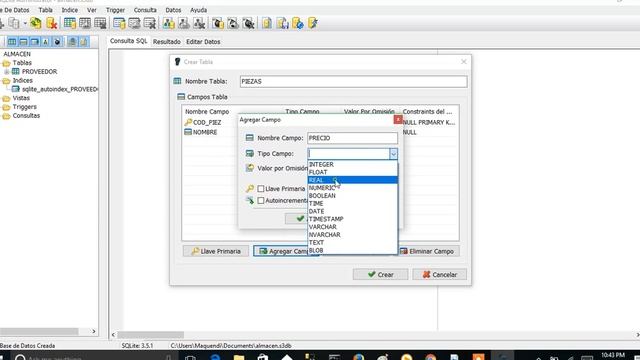This screenshot has width=640, height=360.
Task: Click the delete trigger toolbar icon
Action: point(248,23)
